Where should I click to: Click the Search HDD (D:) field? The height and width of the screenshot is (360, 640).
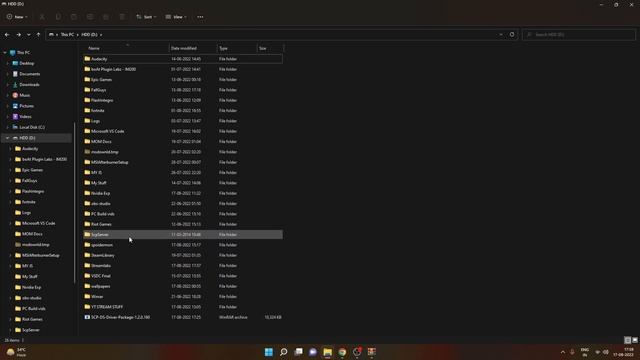tap(578, 35)
